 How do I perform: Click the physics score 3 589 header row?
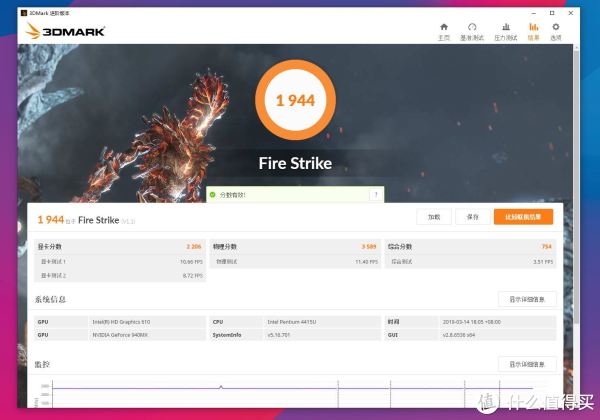coord(294,246)
